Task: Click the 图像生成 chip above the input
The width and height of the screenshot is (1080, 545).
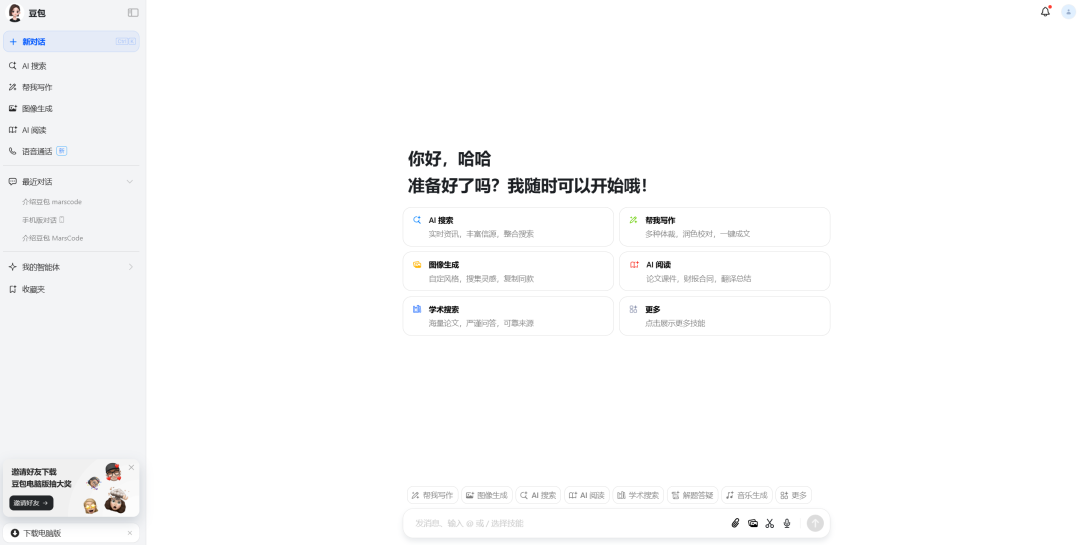Action: click(x=487, y=495)
